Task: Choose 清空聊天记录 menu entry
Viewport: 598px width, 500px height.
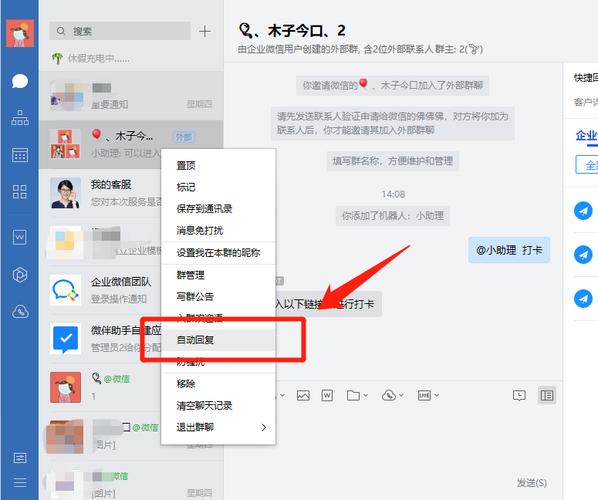Action: [x=218, y=405]
